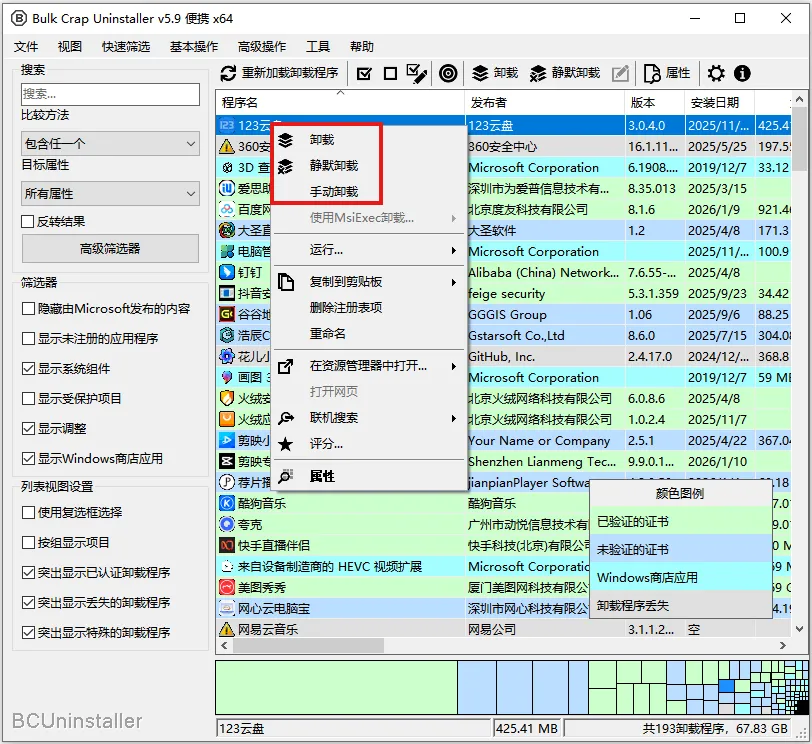The image size is (812, 744).
Task: Click the 高级筛选器 button
Action: (110, 249)
